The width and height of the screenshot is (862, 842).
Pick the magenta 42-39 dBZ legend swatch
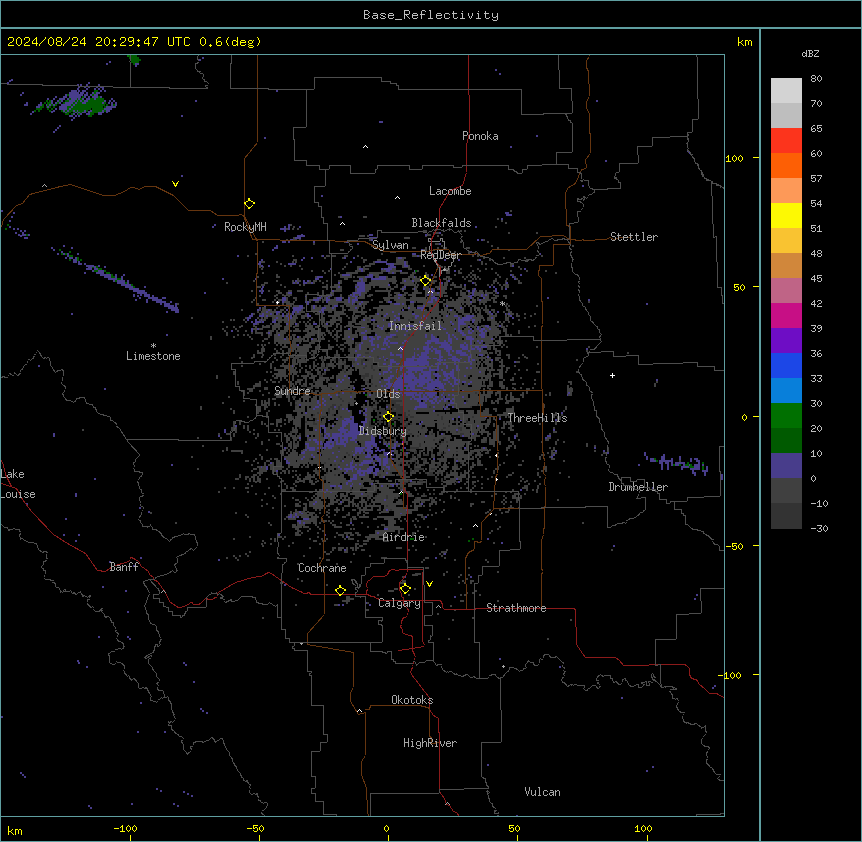click(786, 315)
